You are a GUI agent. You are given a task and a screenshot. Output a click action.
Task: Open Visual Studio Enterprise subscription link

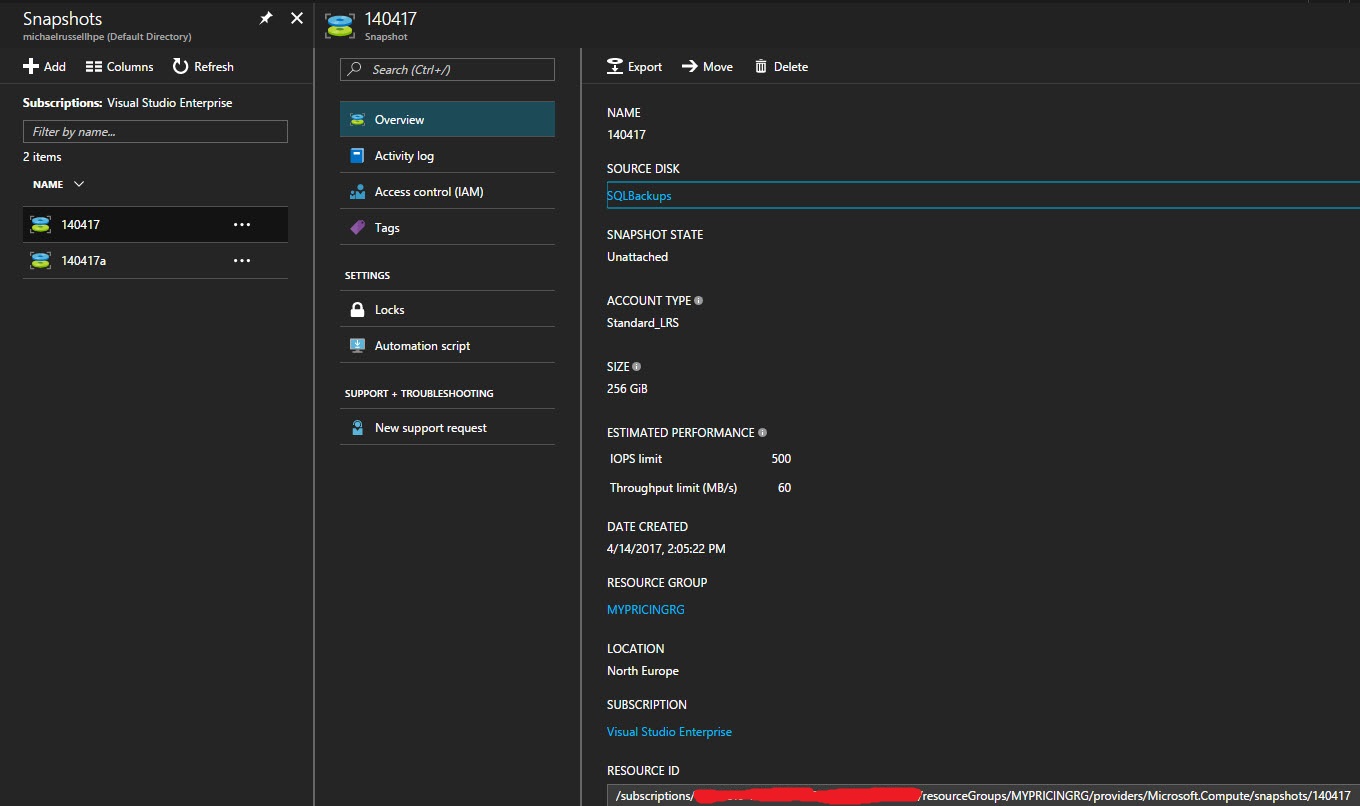point(669,731)
